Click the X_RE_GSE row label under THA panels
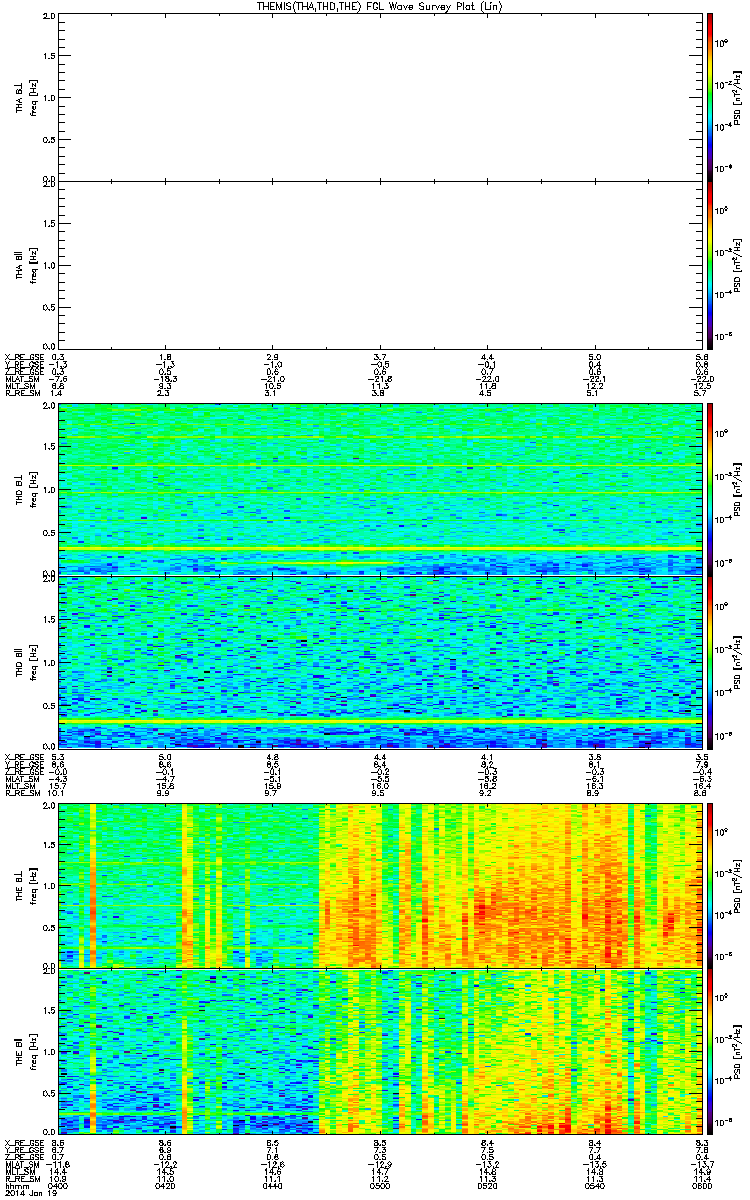Screen dimensions: 750x1200 pos(22,356)
